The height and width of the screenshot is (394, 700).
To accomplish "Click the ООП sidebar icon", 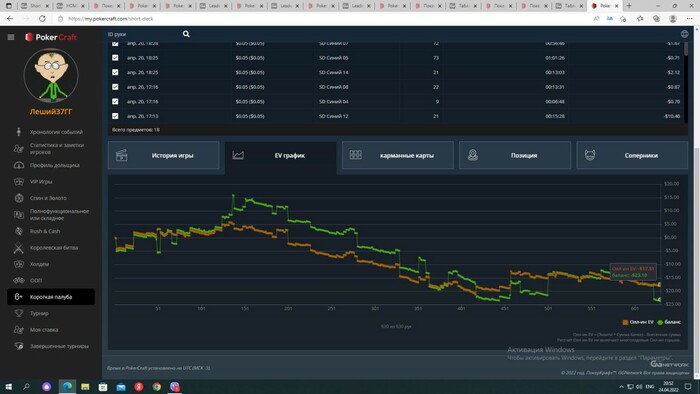I will click(19, 281).
